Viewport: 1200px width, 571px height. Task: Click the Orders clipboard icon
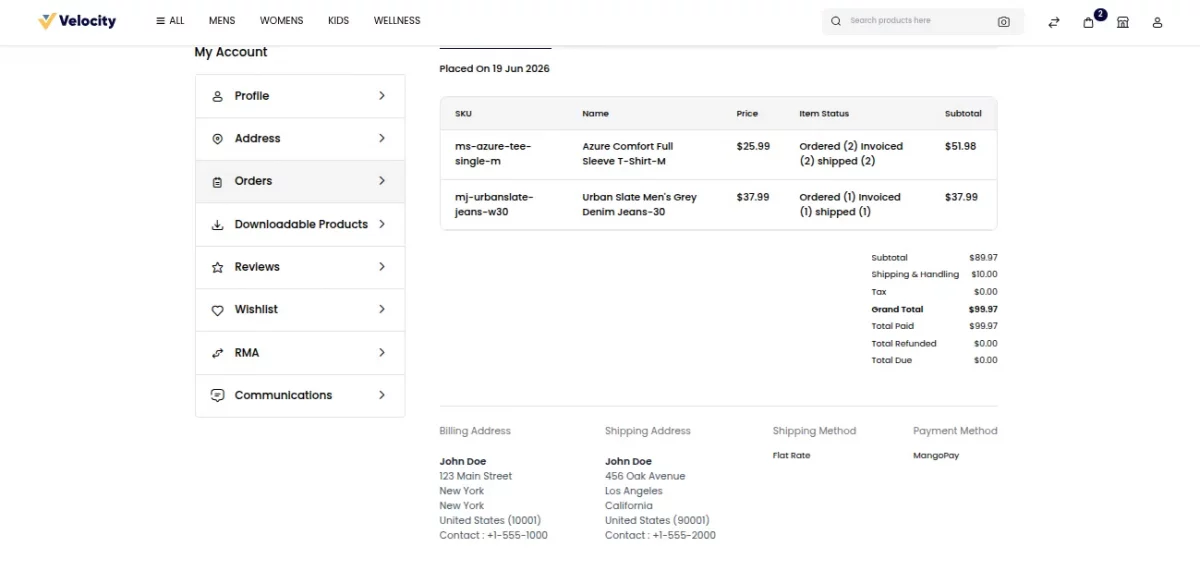(217, 182)
